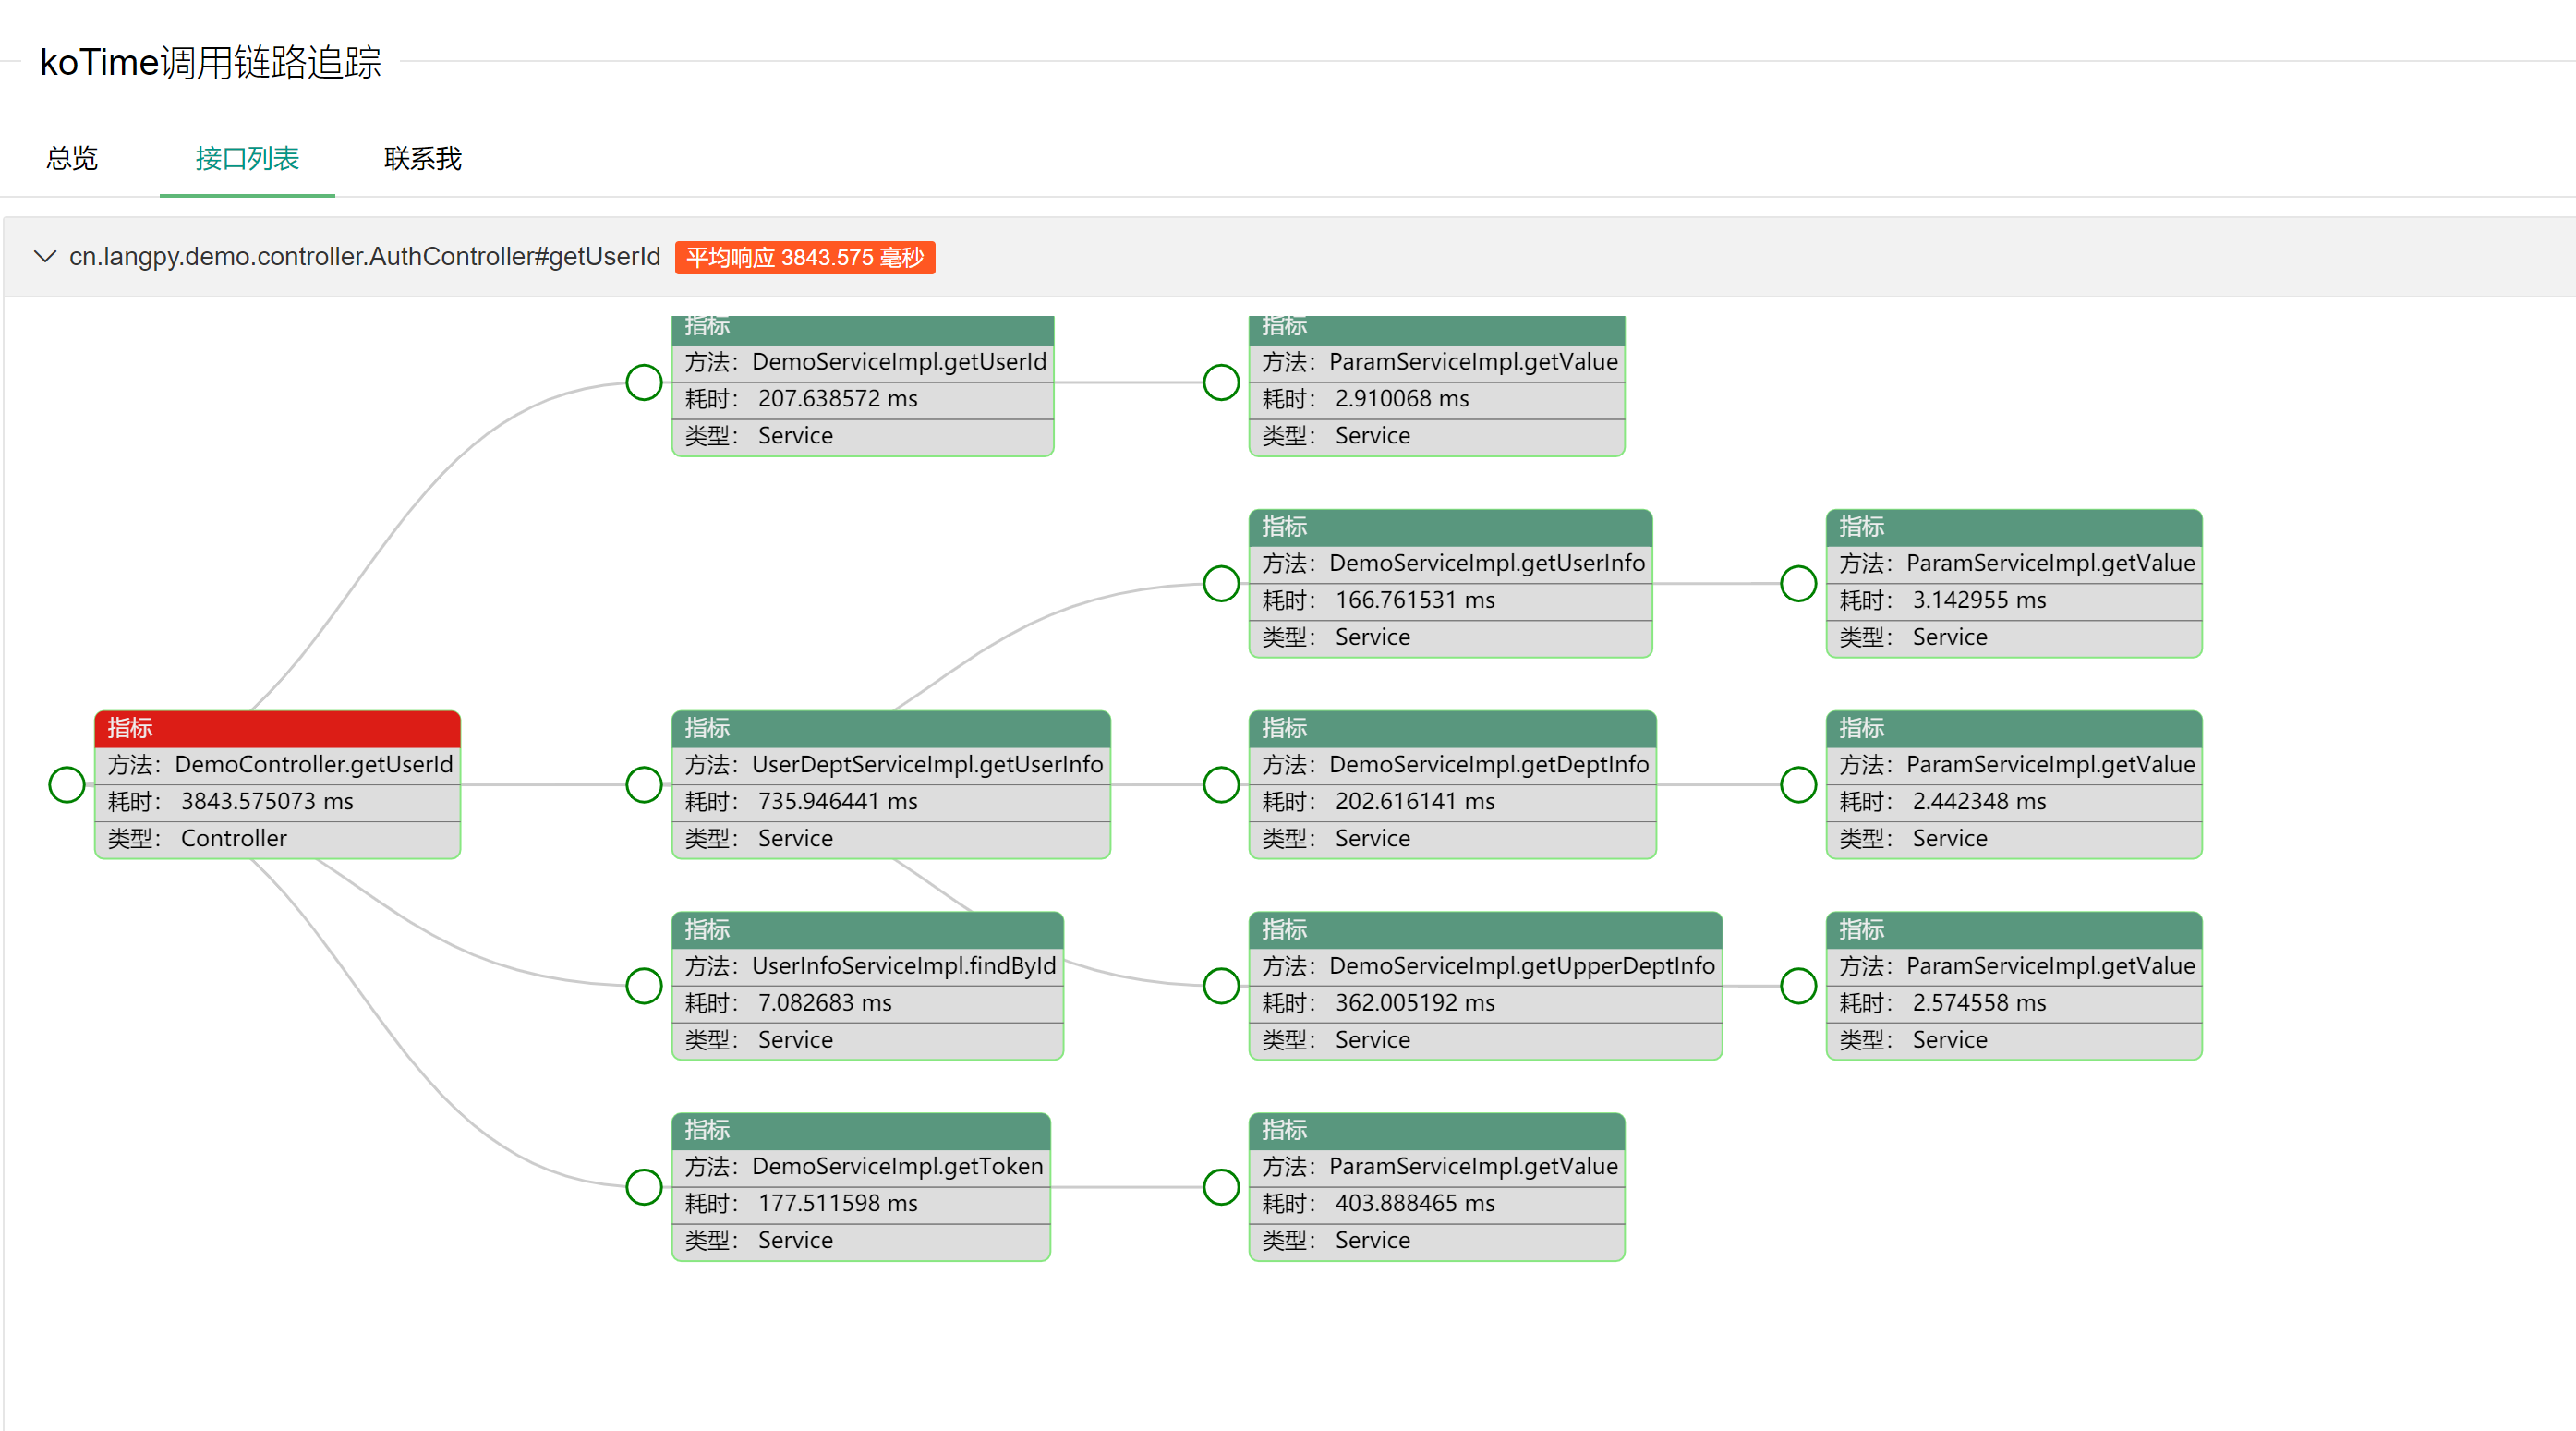This screenshot has height=1431, width=2576.
Task: Click circle node beside DemoServiceImpl.getDeptInfo
Action: pyautogui.click(x=1221, y=785)
